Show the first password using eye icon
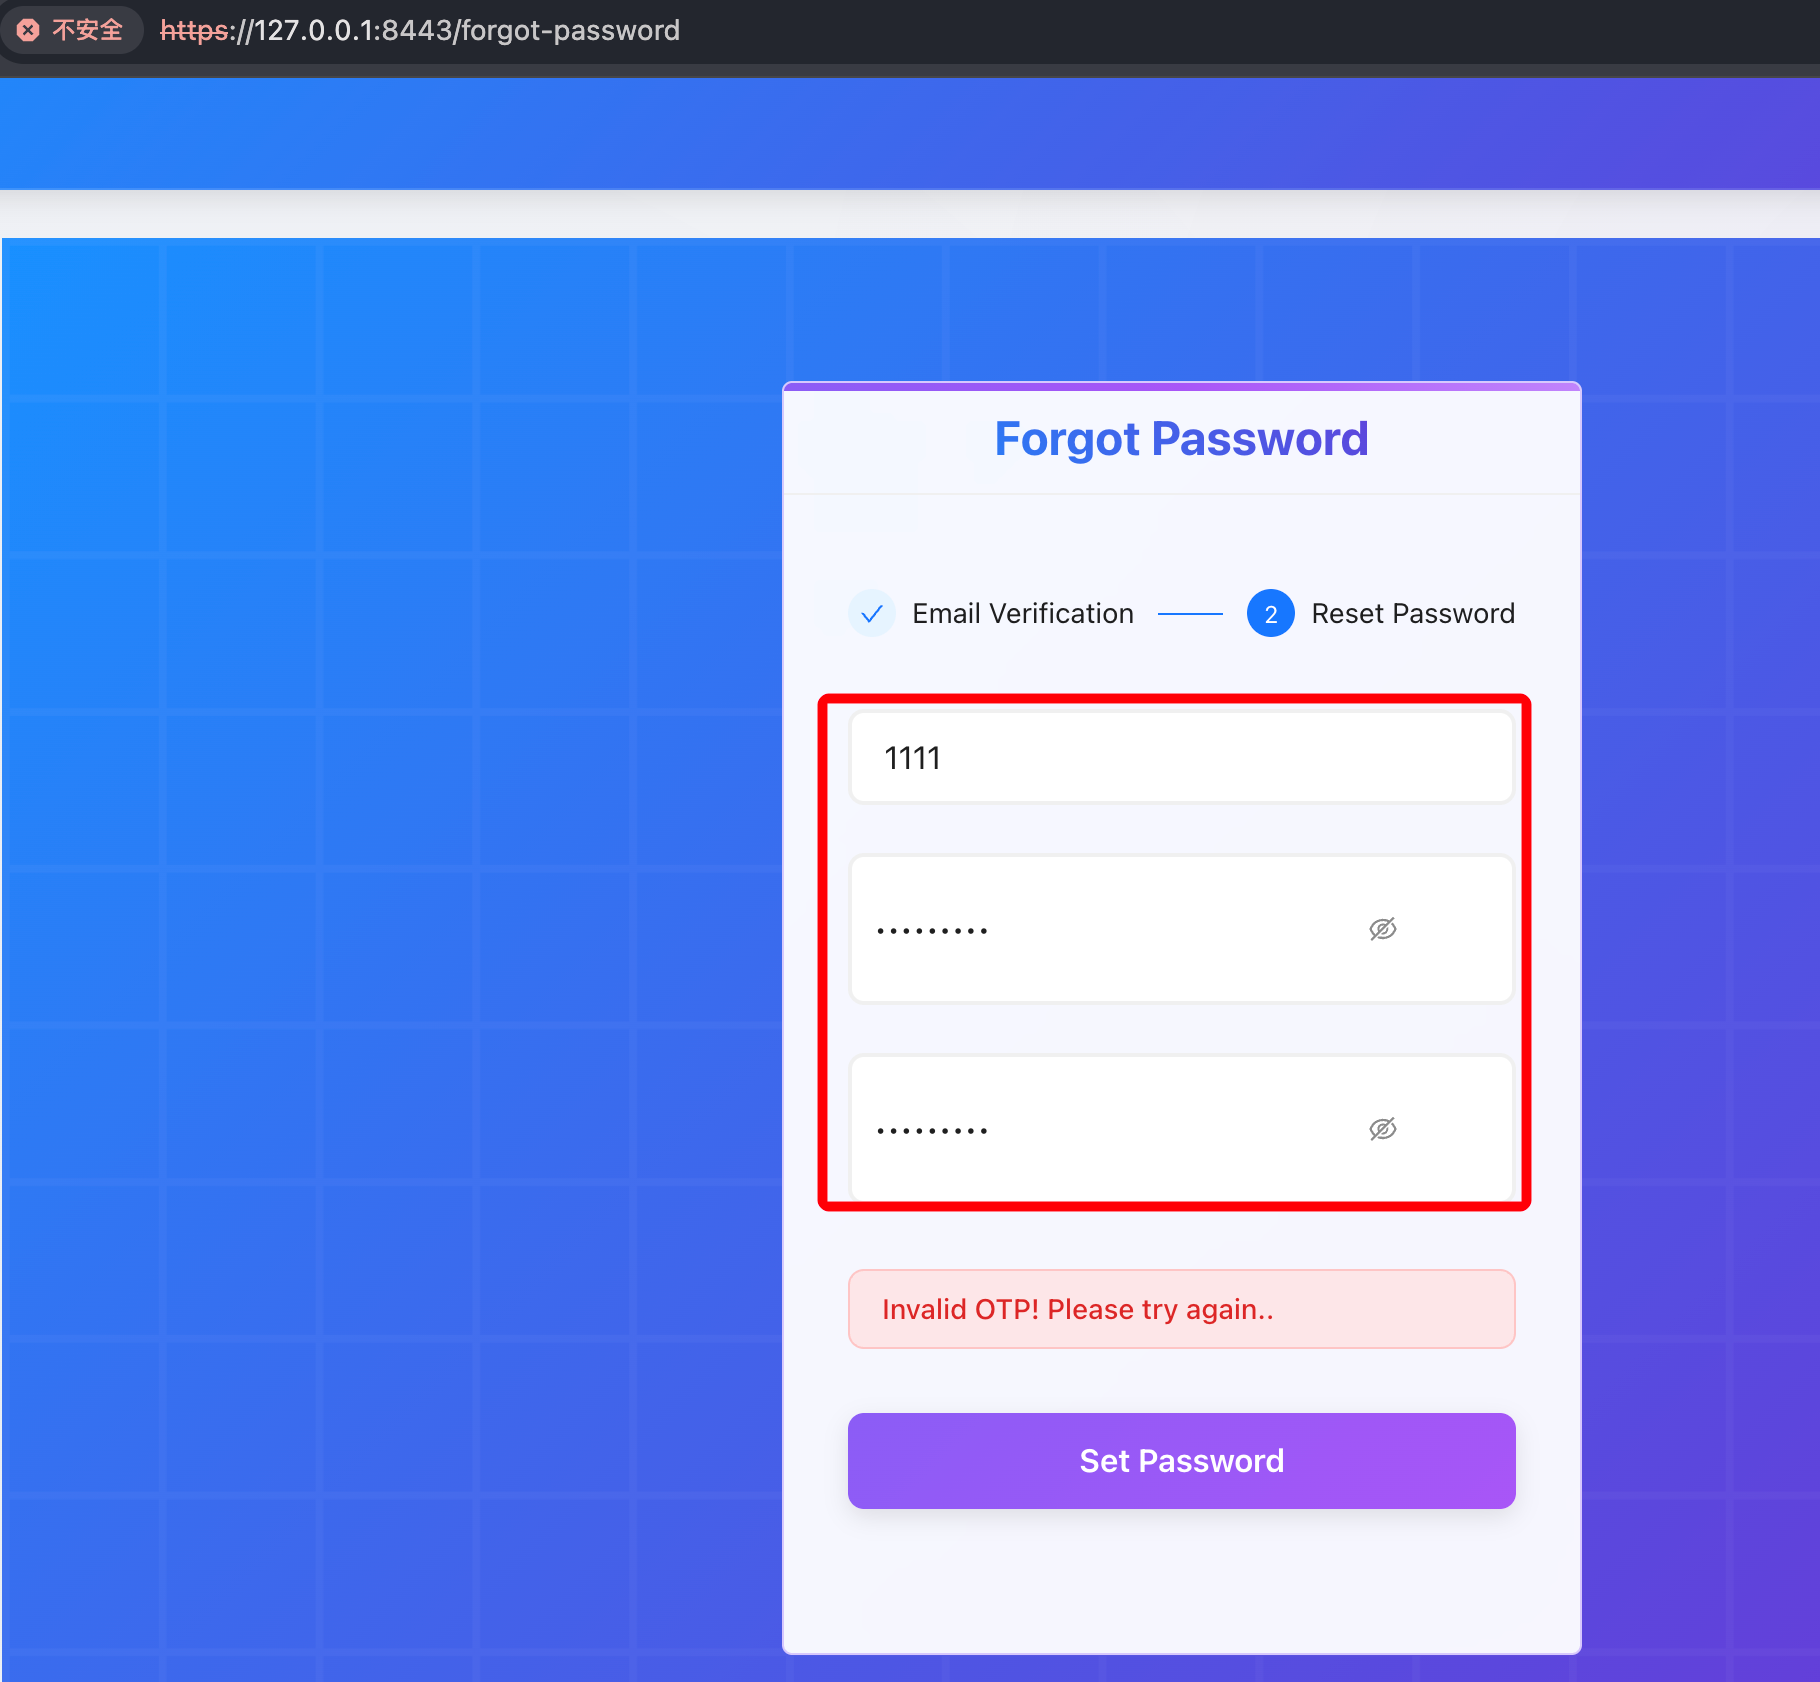This screenshot has width=1820, height=1682. tap(1382, 929)
